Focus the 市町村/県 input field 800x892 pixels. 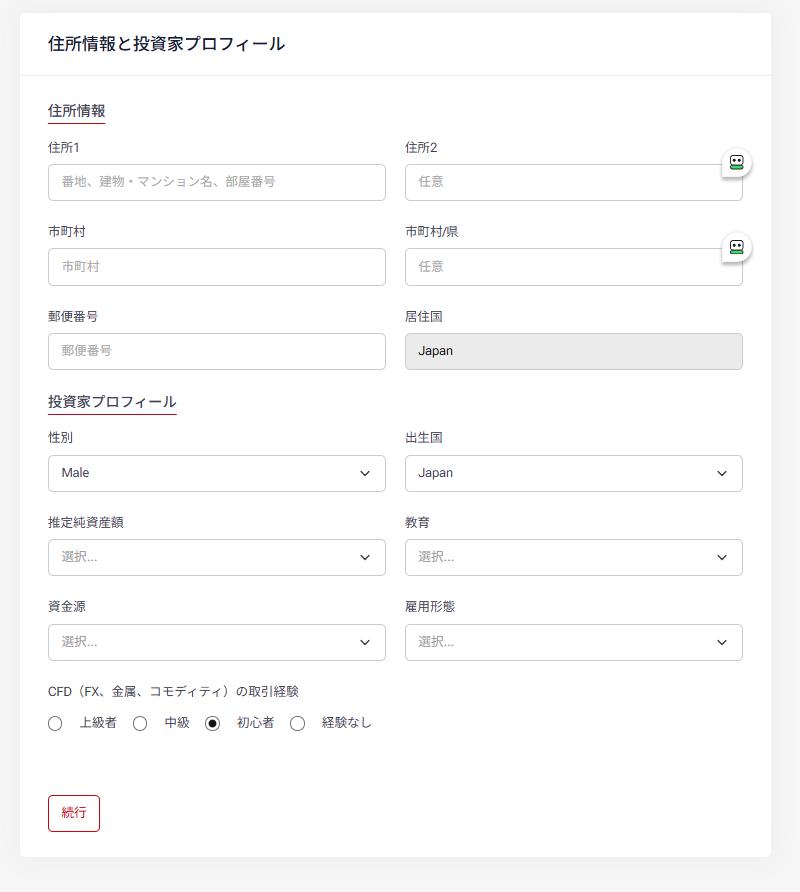tap(560, 267)
